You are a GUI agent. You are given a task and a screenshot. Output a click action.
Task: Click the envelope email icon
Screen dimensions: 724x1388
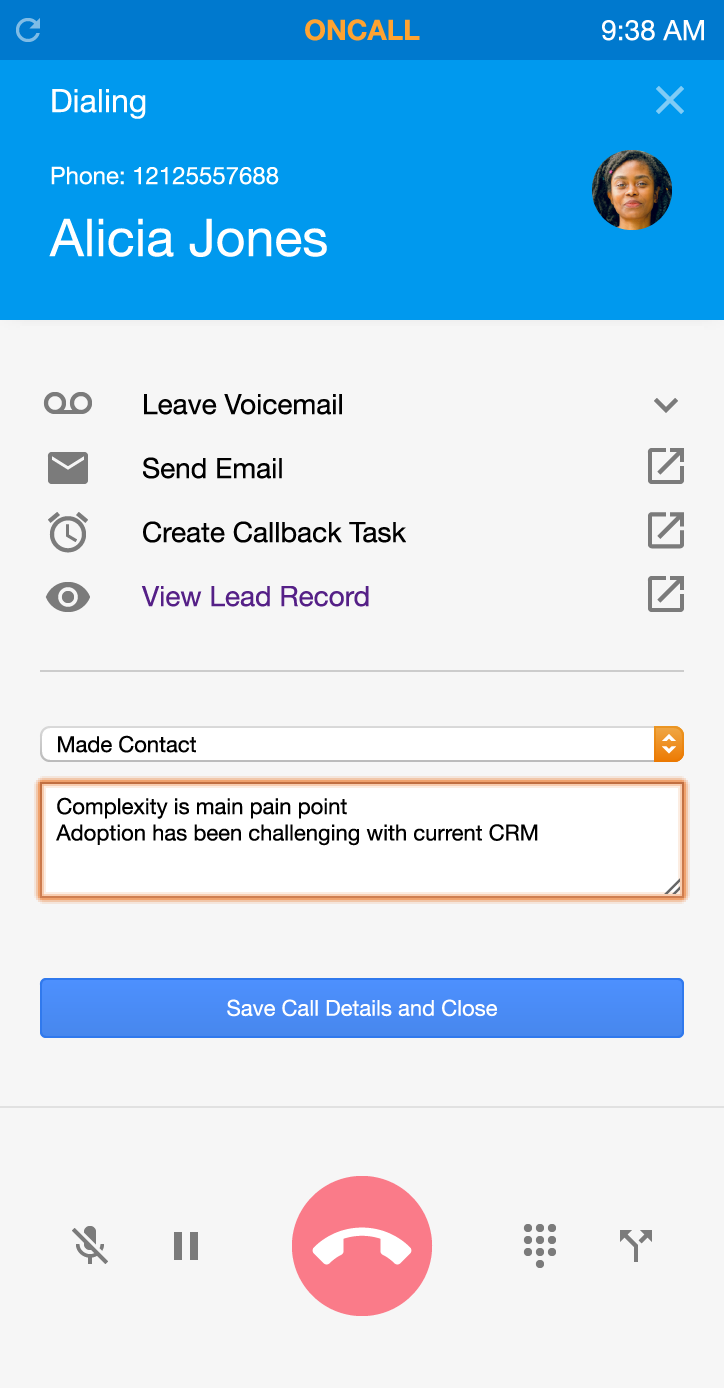click(x=68, y=468)
